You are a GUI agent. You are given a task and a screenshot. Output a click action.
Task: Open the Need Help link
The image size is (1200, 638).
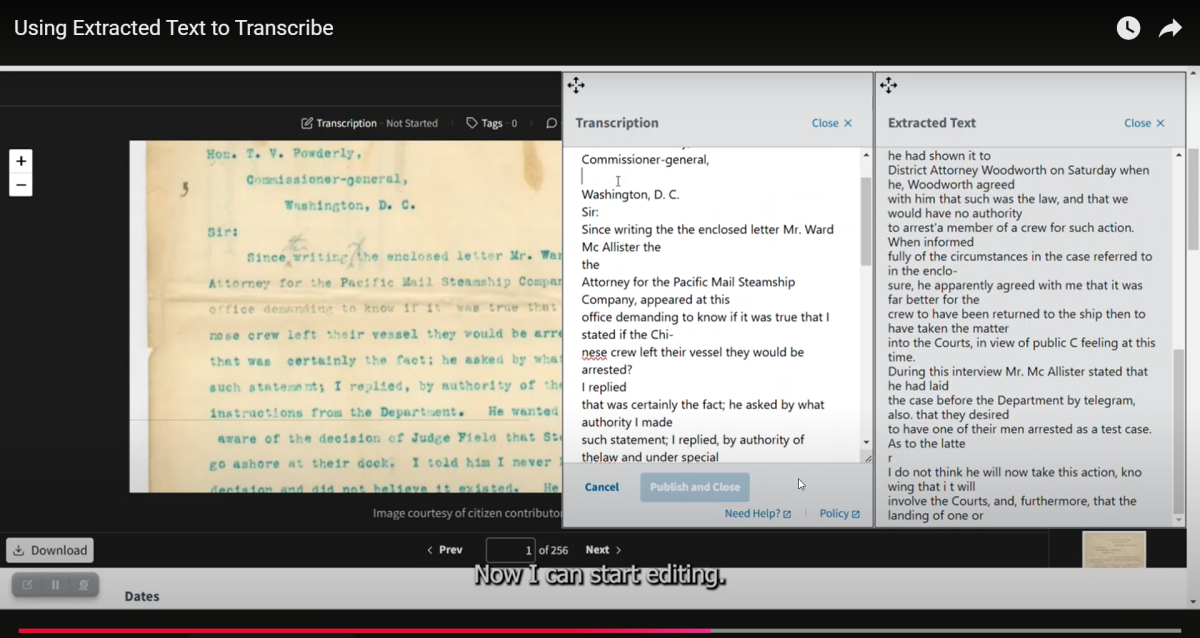click(757, 514)
